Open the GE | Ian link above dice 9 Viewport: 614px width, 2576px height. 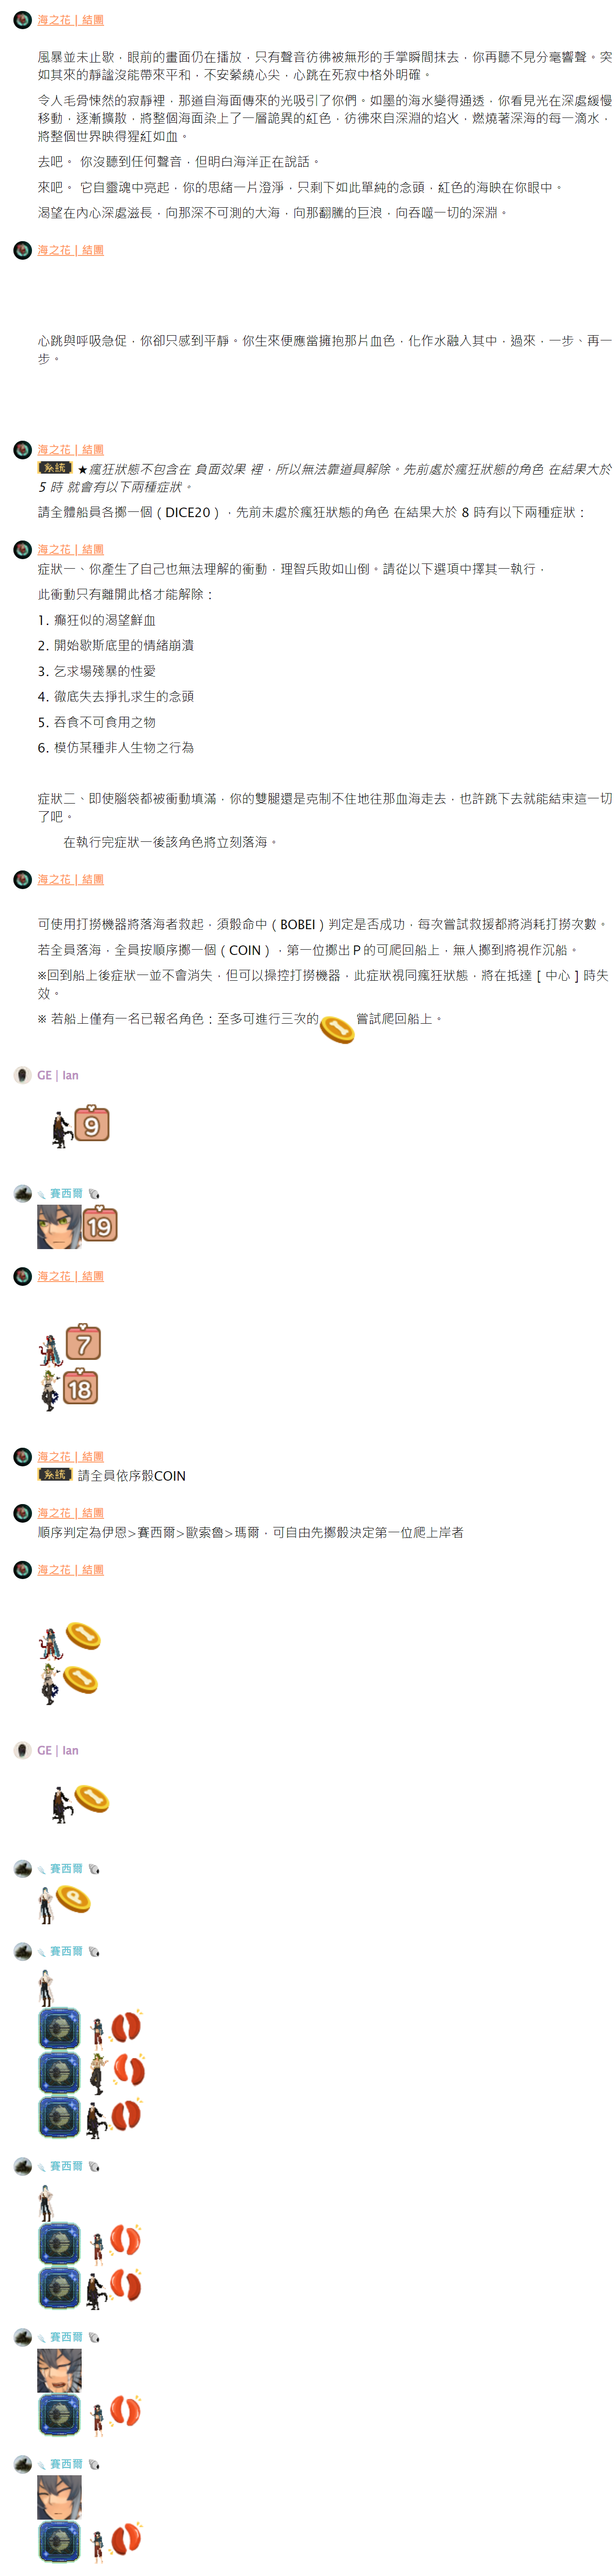[58, 1075]
